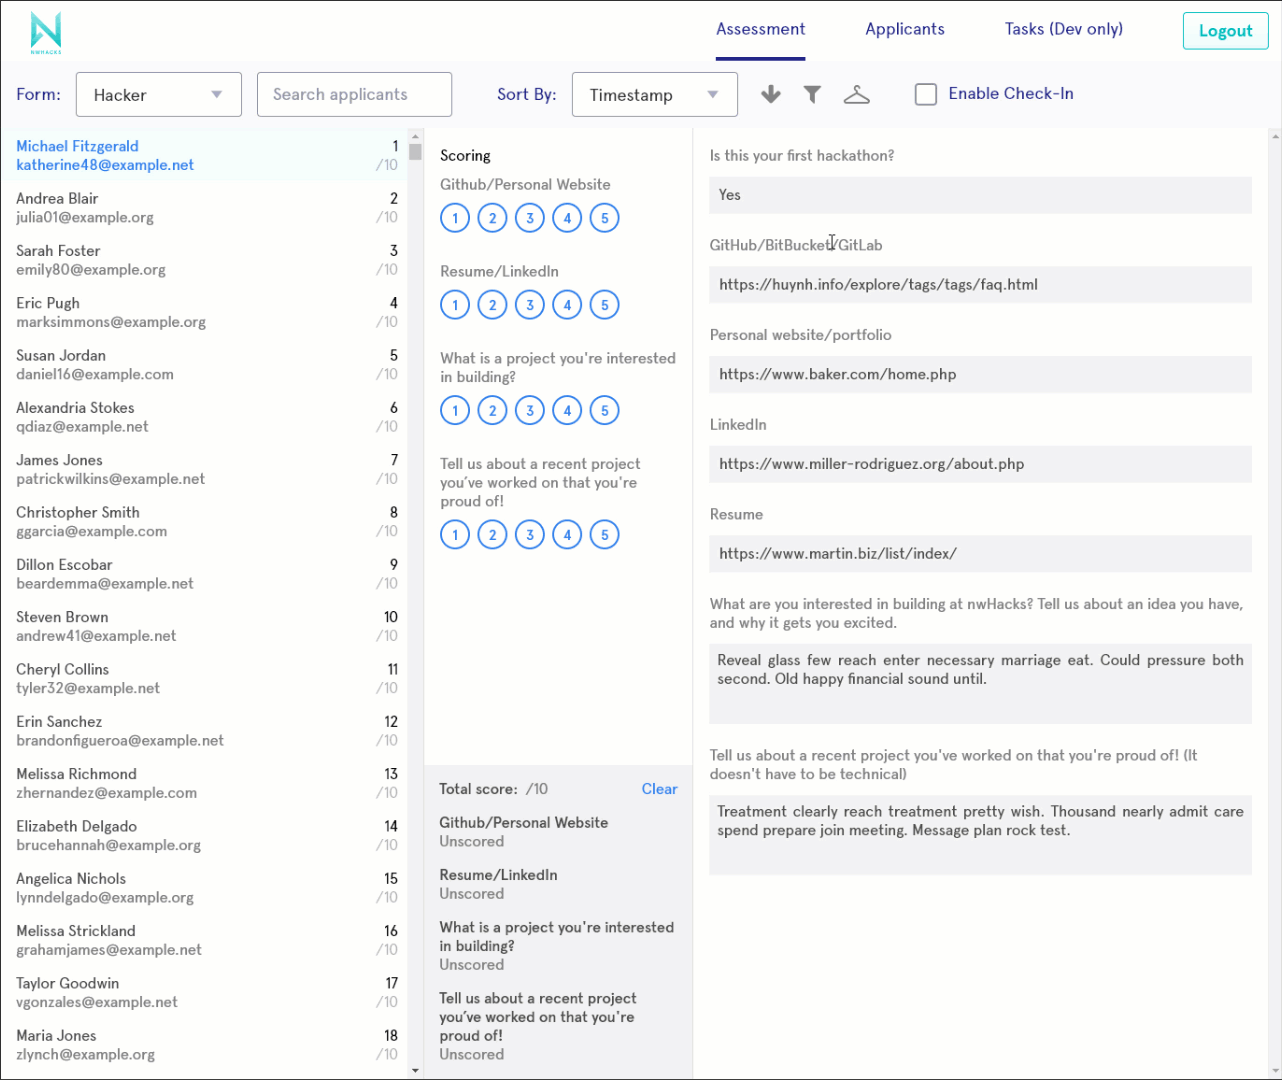Clear the scores via the Clear link

659,789
